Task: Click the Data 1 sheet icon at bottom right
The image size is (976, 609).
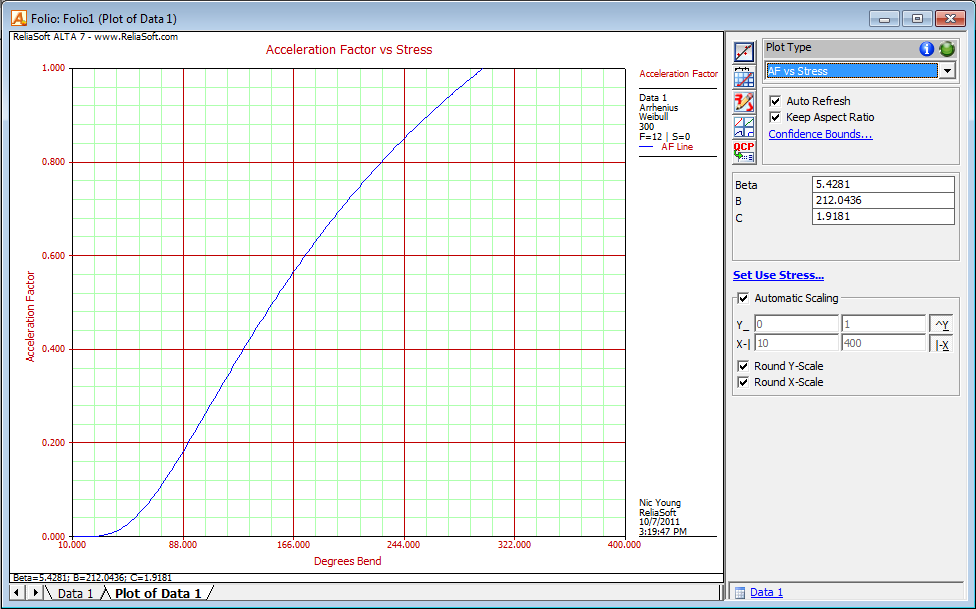Action: click(x=740, y=592)
